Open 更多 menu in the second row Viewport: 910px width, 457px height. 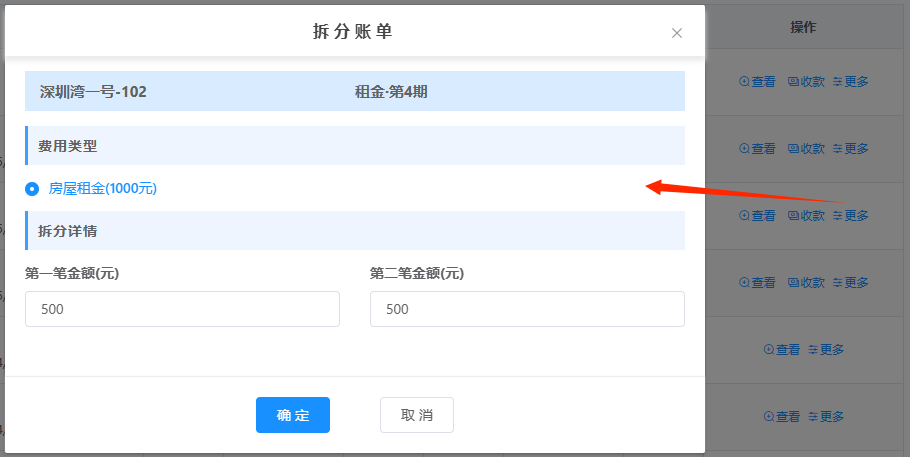(x=850, y=149)
